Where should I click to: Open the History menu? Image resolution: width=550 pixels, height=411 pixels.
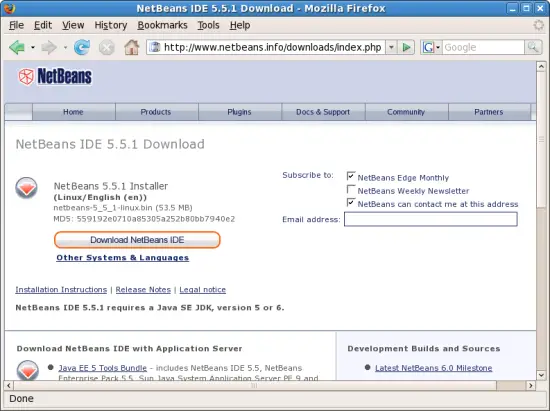[110, 25]
